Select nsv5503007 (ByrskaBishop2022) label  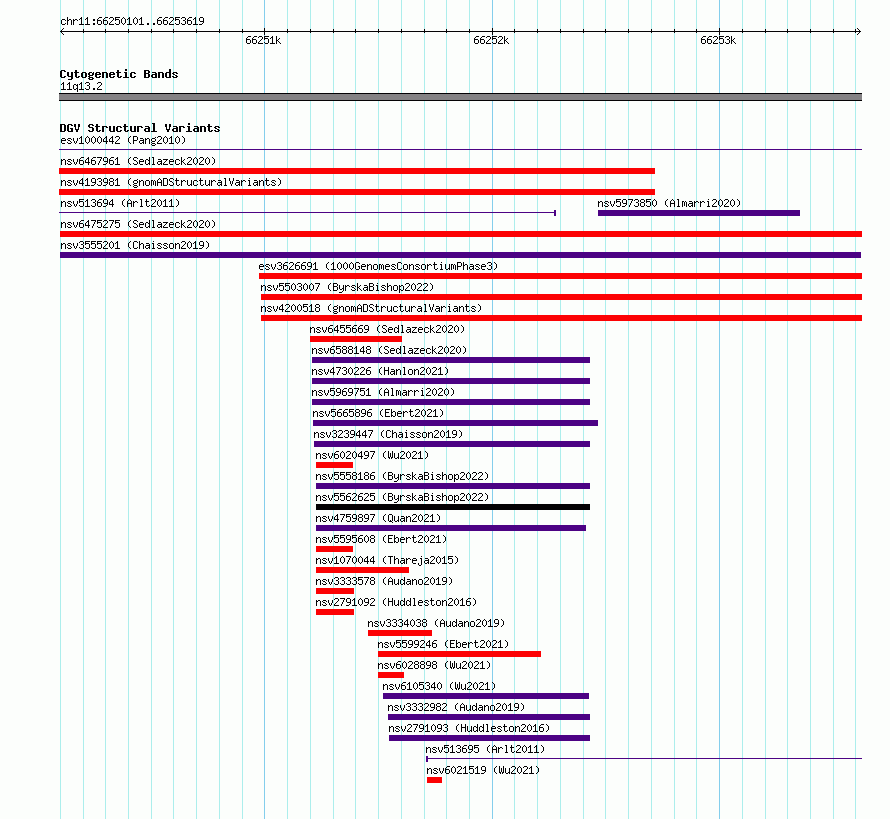(347, 287)
